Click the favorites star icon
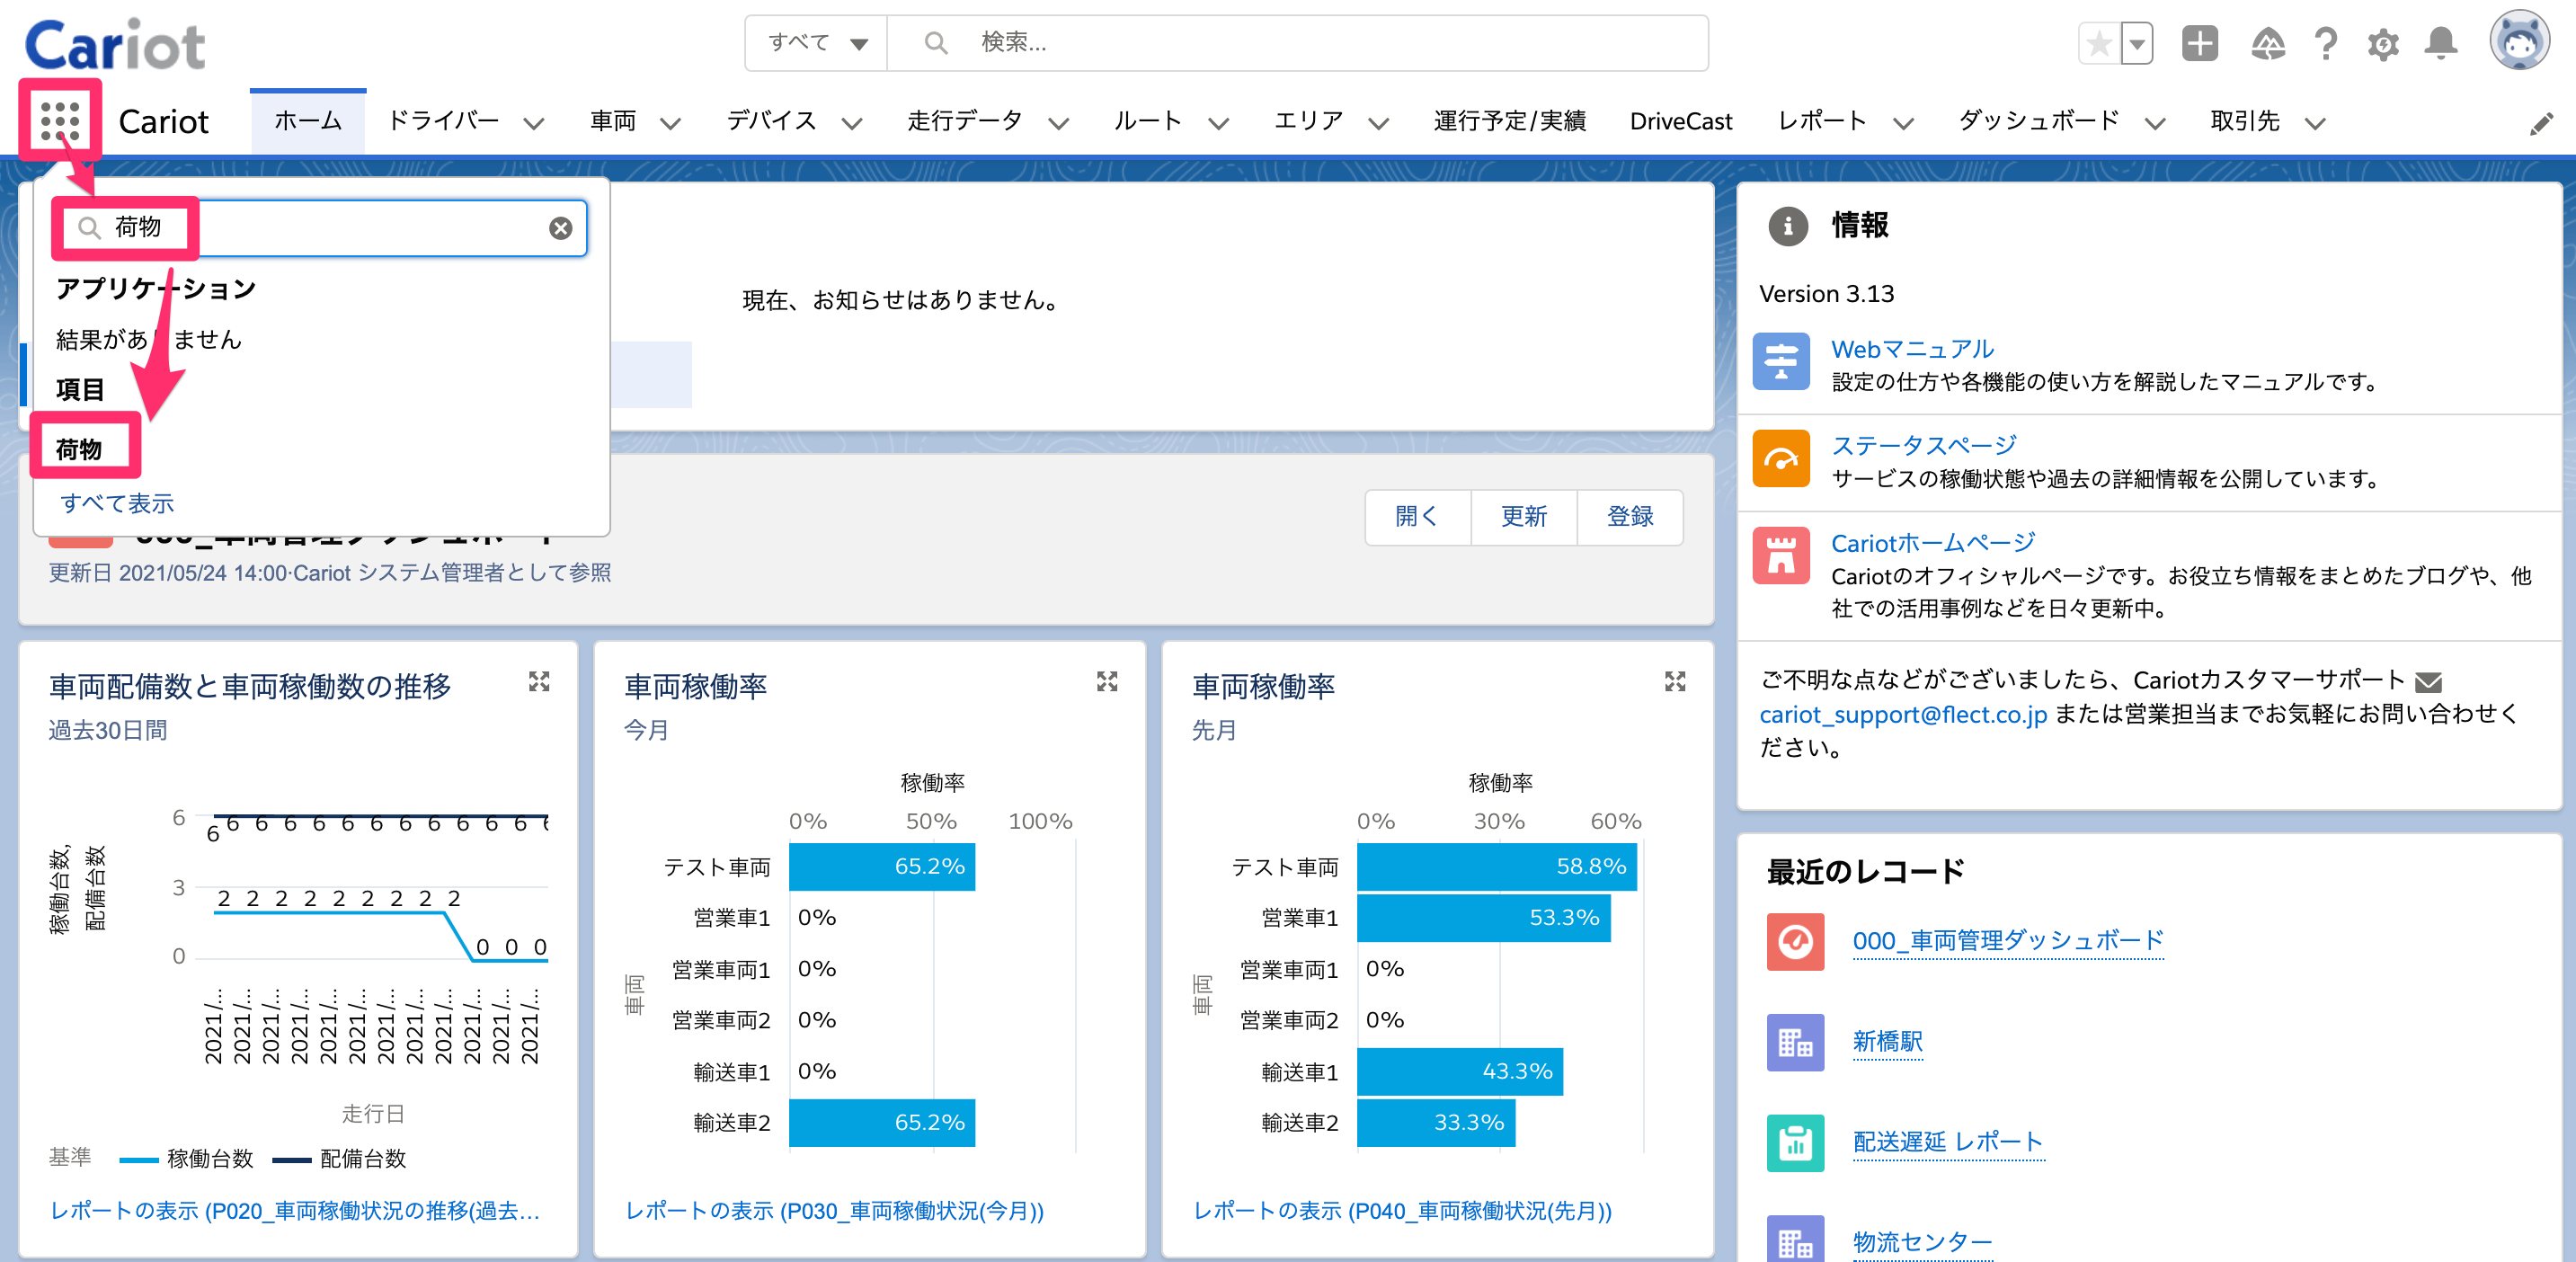Screen dimensions: 2576x1262 (2099, 43)
